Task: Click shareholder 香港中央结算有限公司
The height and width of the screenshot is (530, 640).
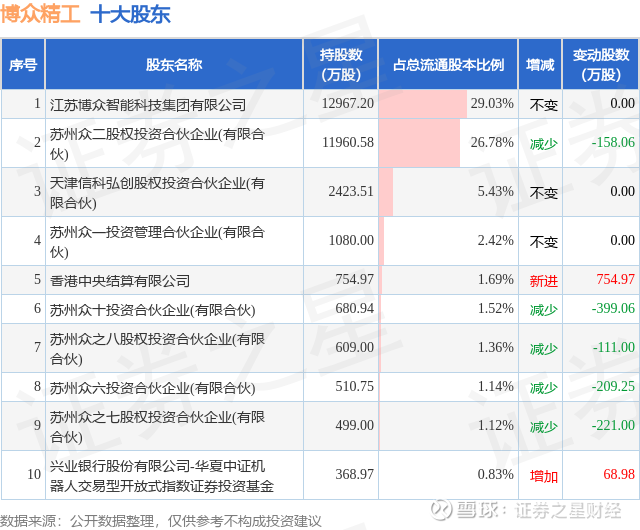Action: pyautogui.click(x=120, y=281)
